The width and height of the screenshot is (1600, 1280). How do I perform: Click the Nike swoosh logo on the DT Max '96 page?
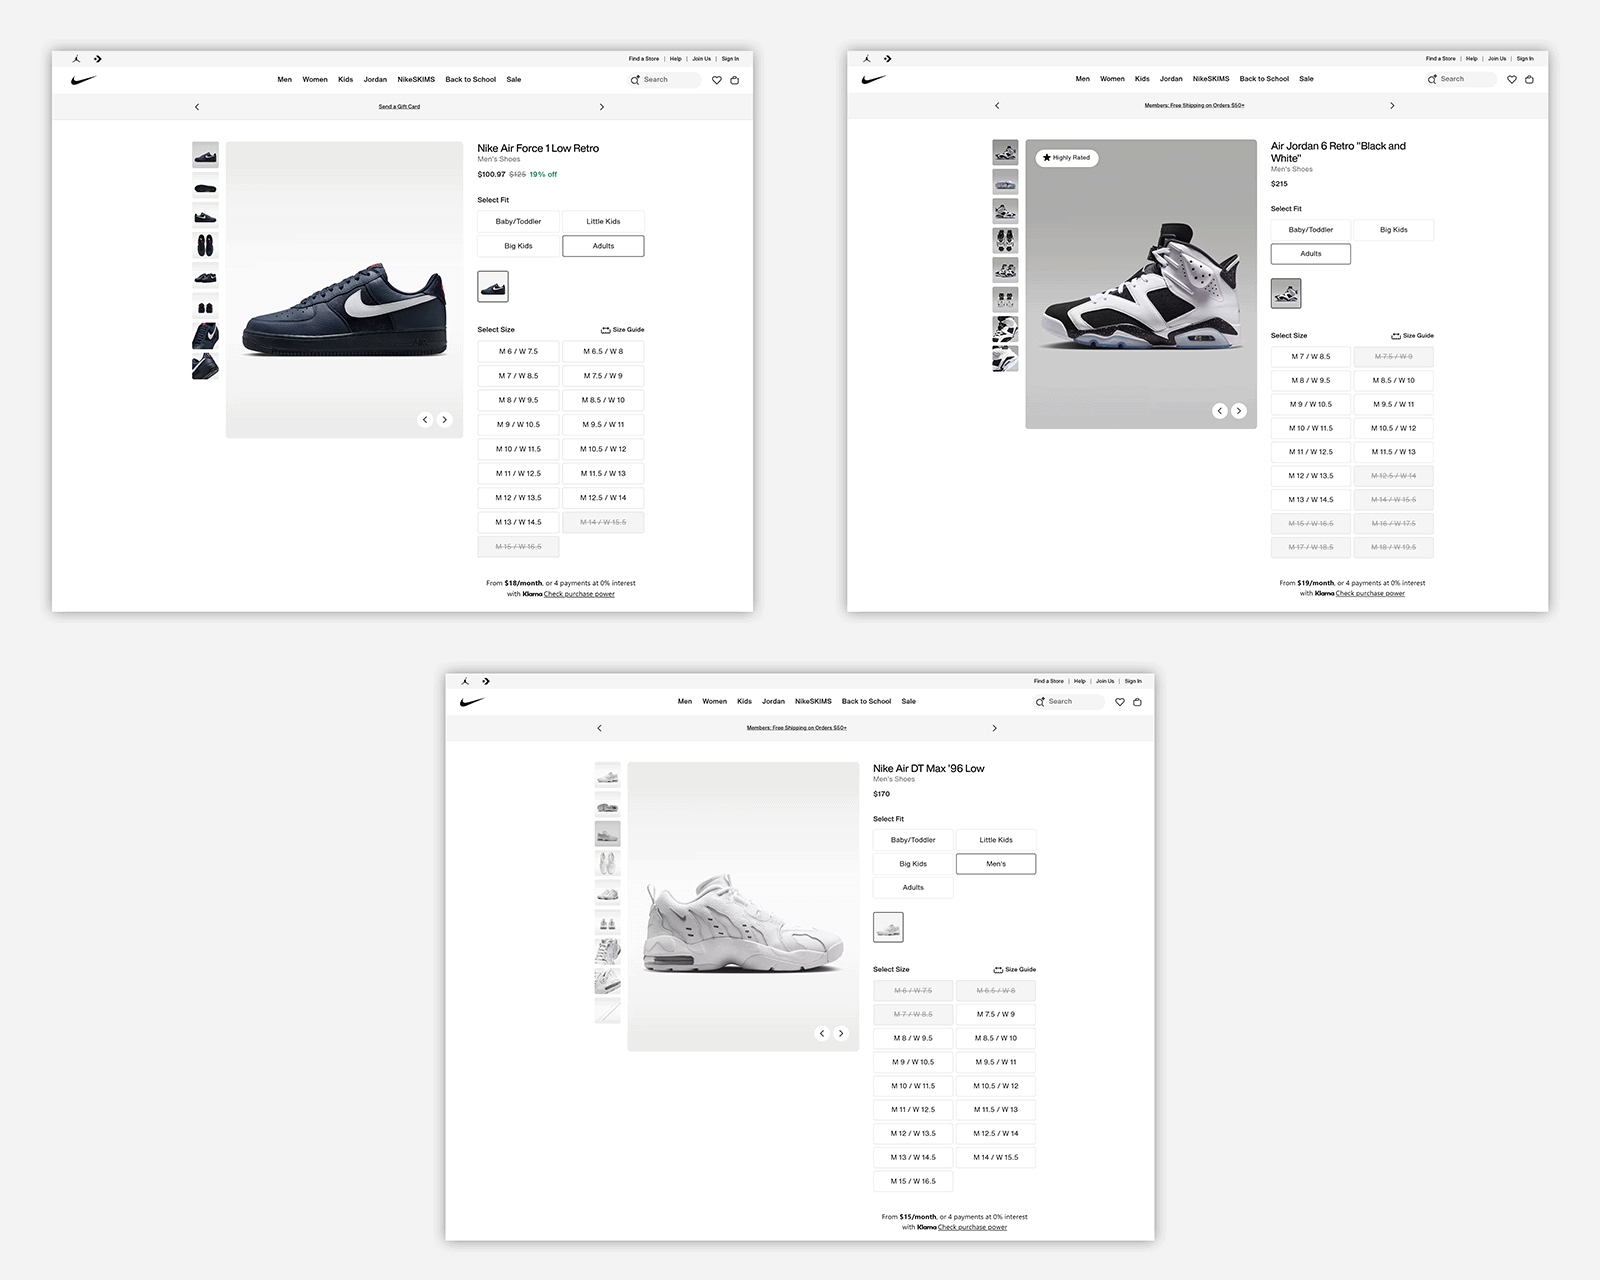point(472,702)
